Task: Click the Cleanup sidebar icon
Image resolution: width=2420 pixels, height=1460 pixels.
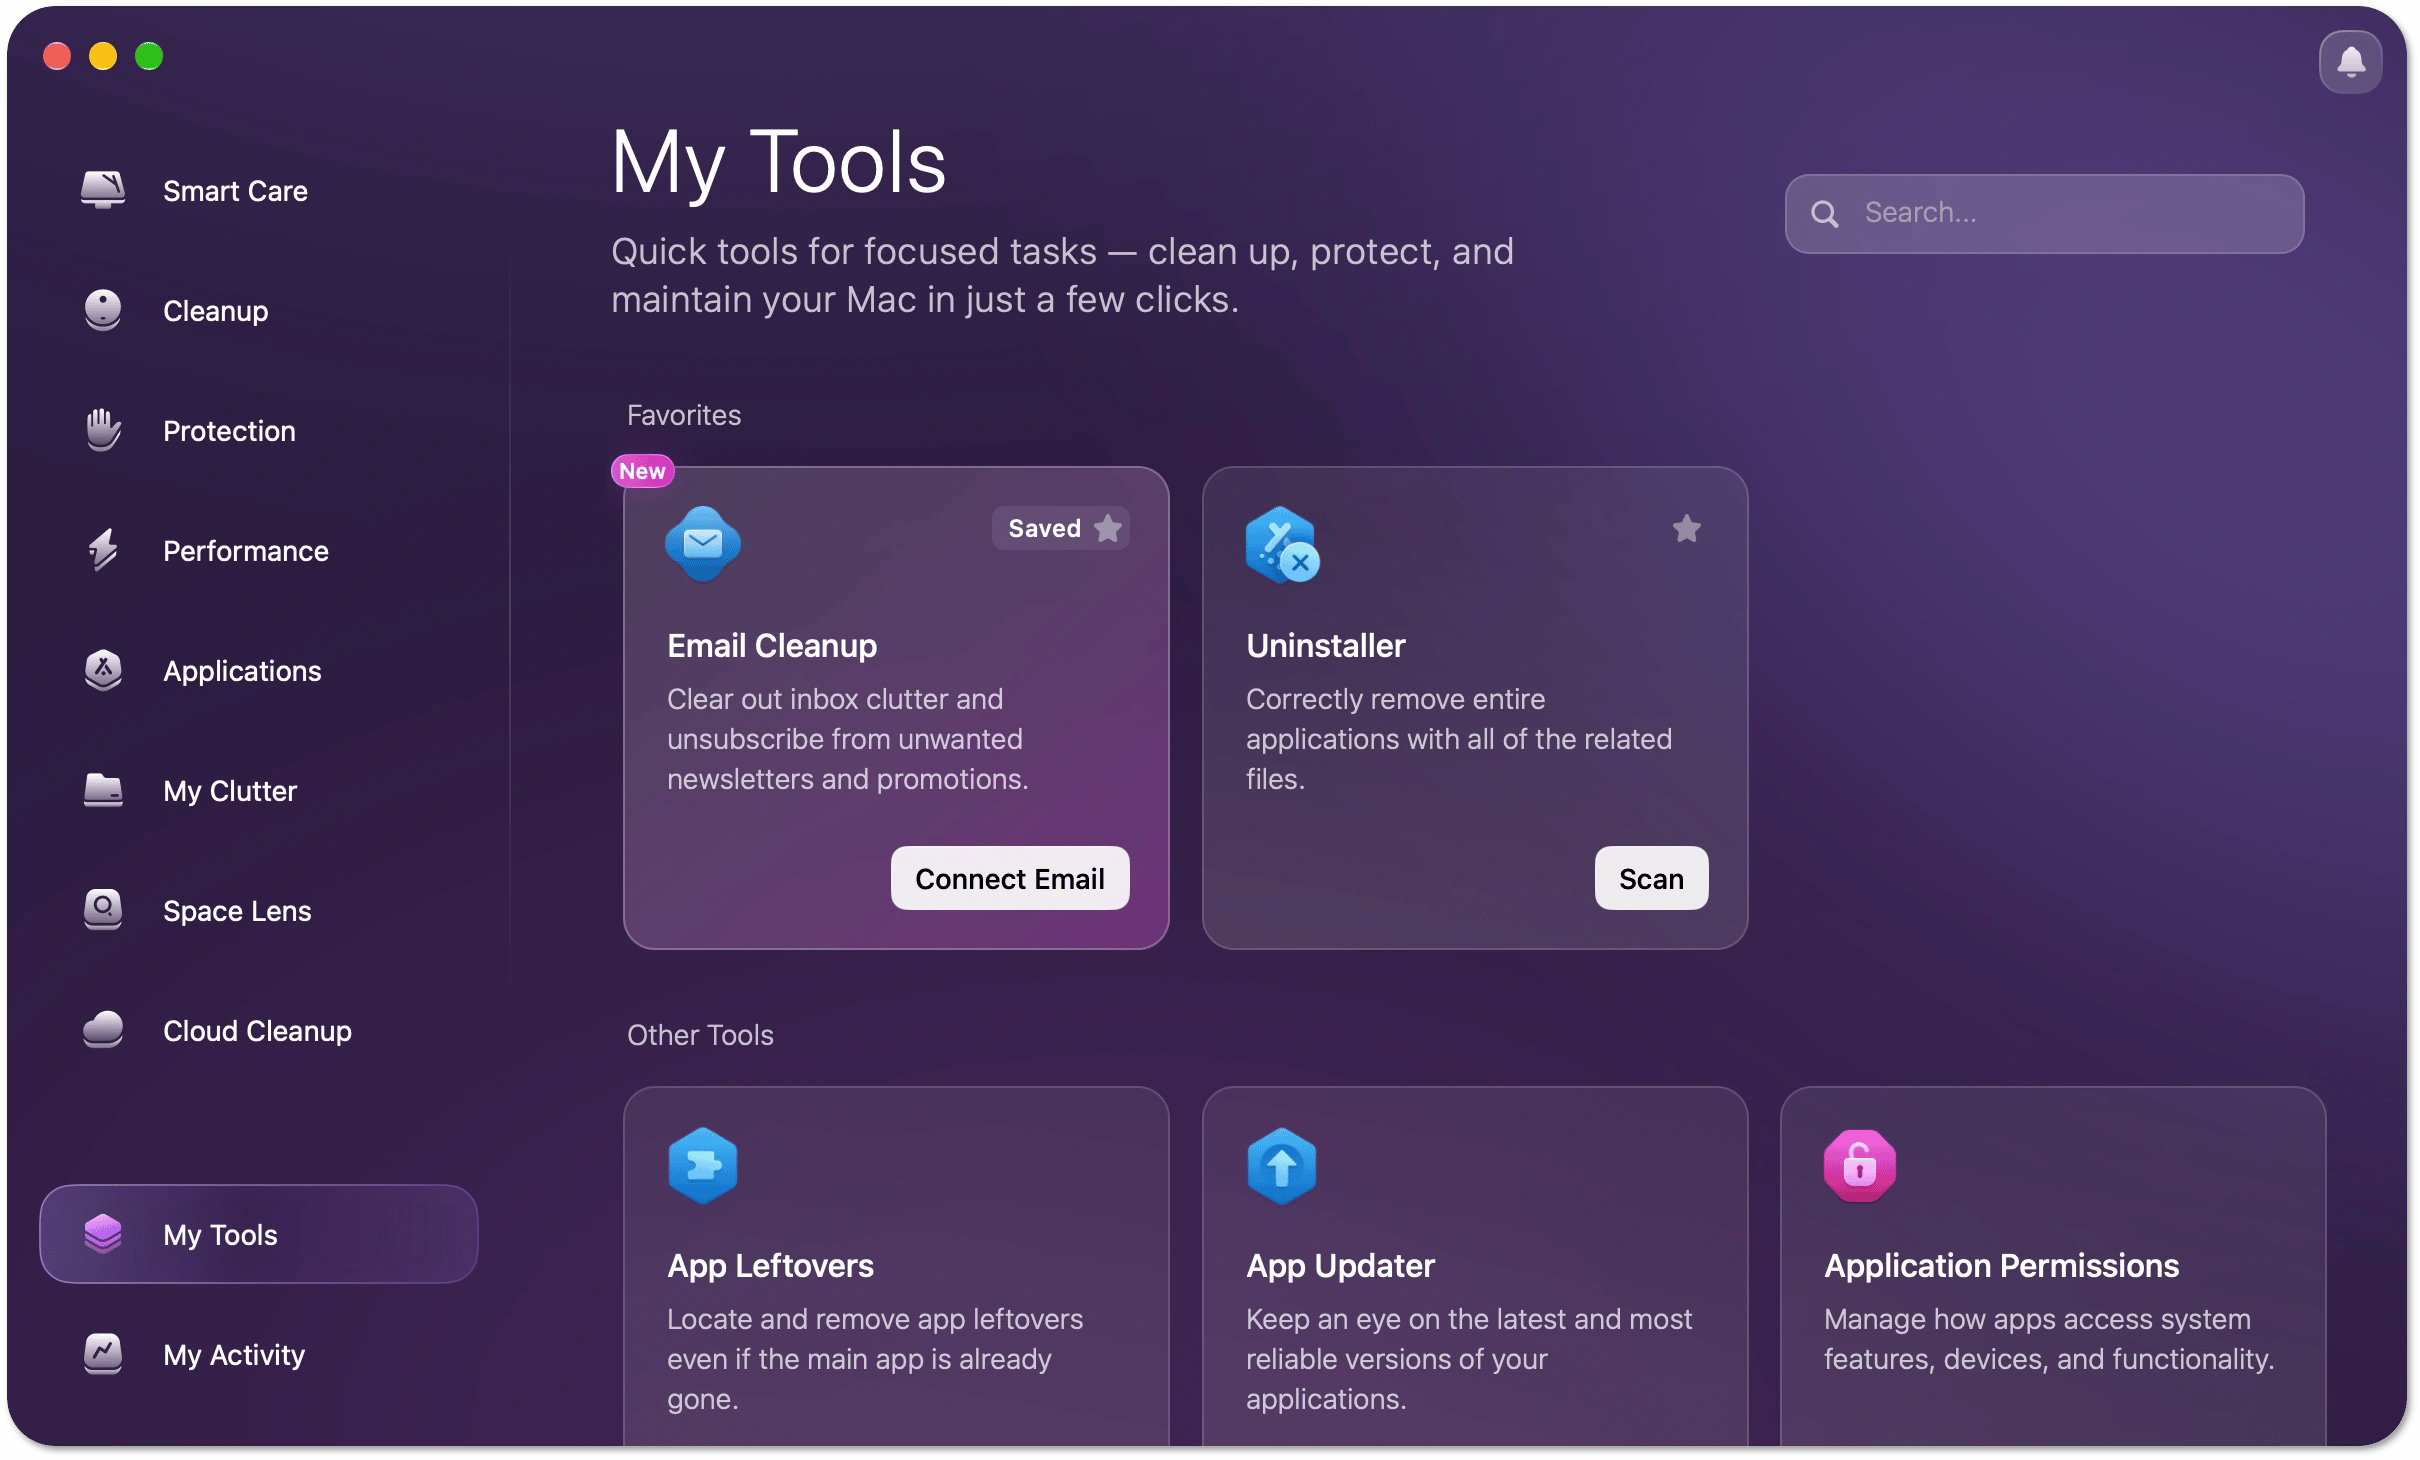Action: [x=103, y=310]
